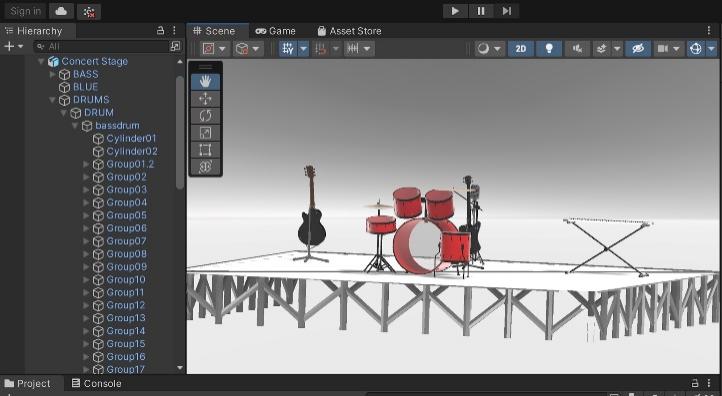Collapse the DRUMS object node
The image size is (722, 396).
point(53,100)
